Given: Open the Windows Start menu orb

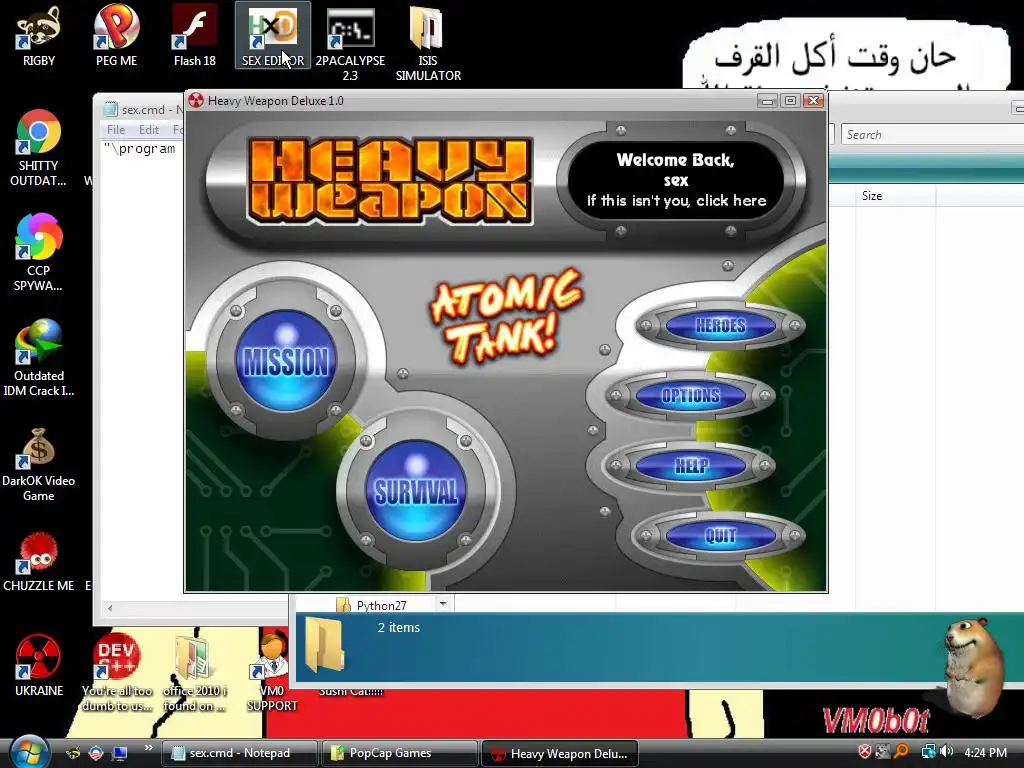Looking at the screenshot, I should tap(27, 752).
